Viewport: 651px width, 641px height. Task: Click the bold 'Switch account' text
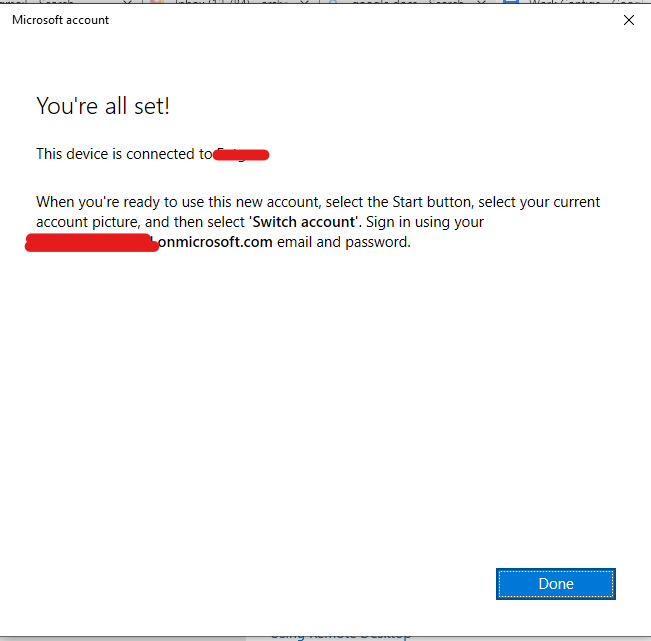pos(304,222)
